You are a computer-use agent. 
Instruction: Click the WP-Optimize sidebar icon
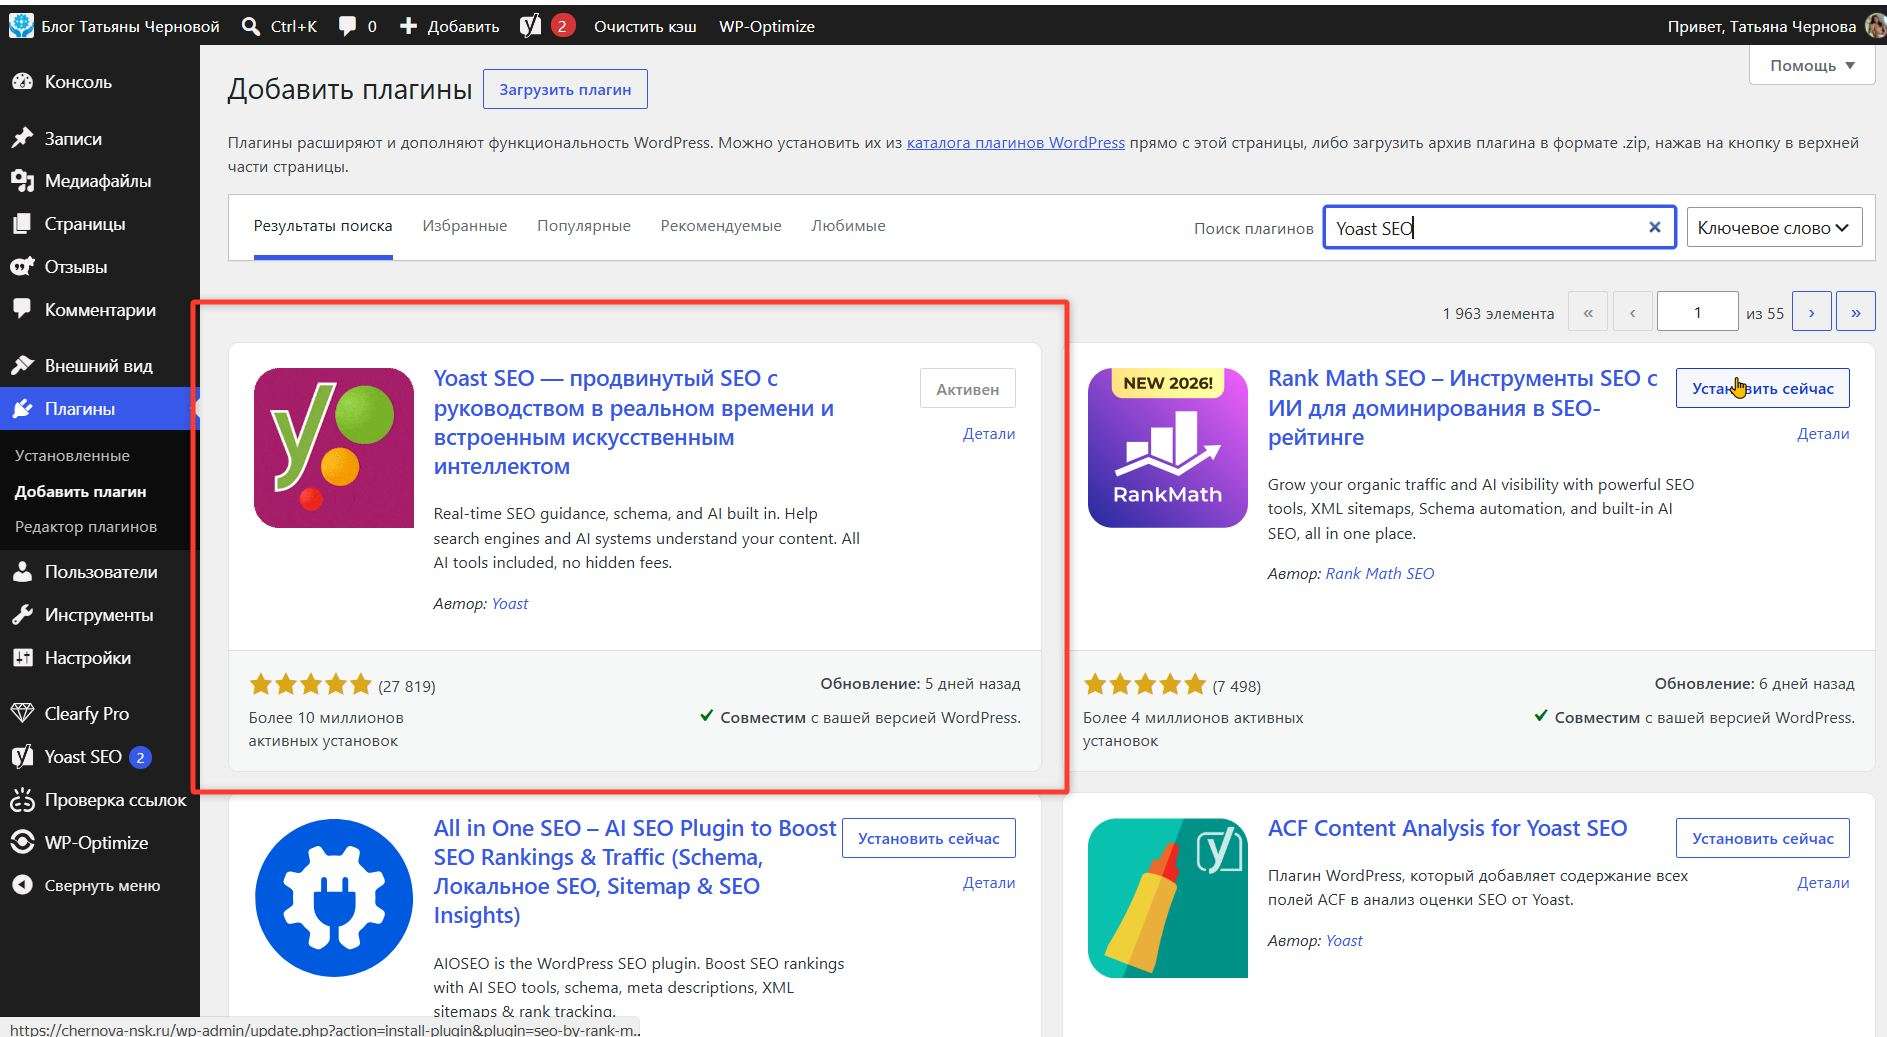point(22,843)
